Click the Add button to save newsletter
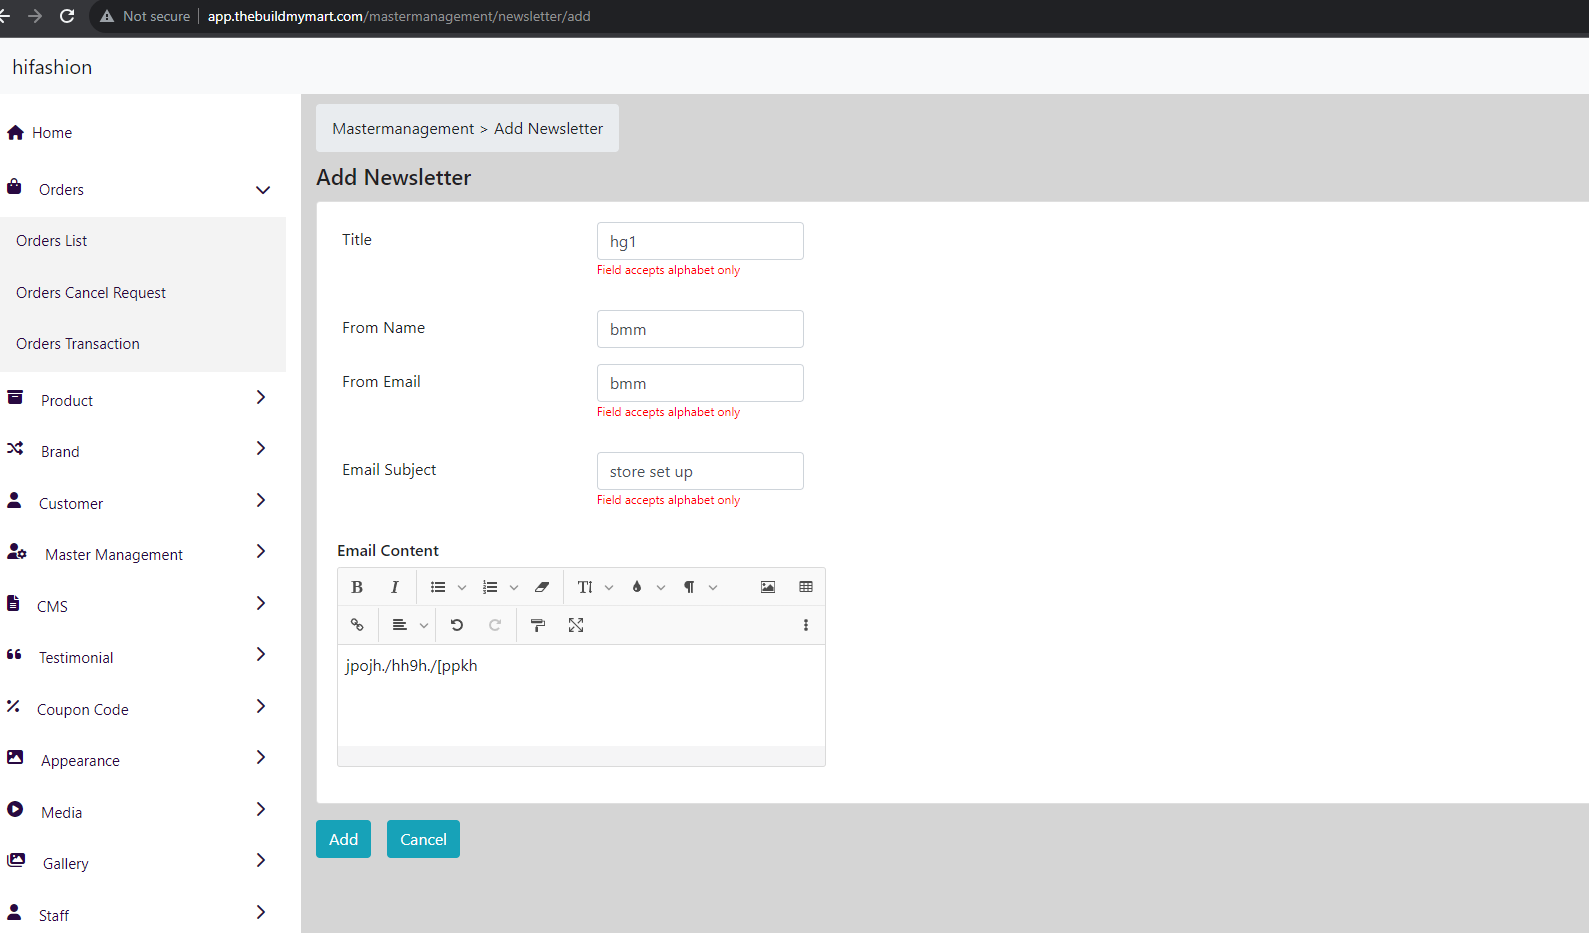1589x933 pixels. pyautogui.click(x=343, y=839)
